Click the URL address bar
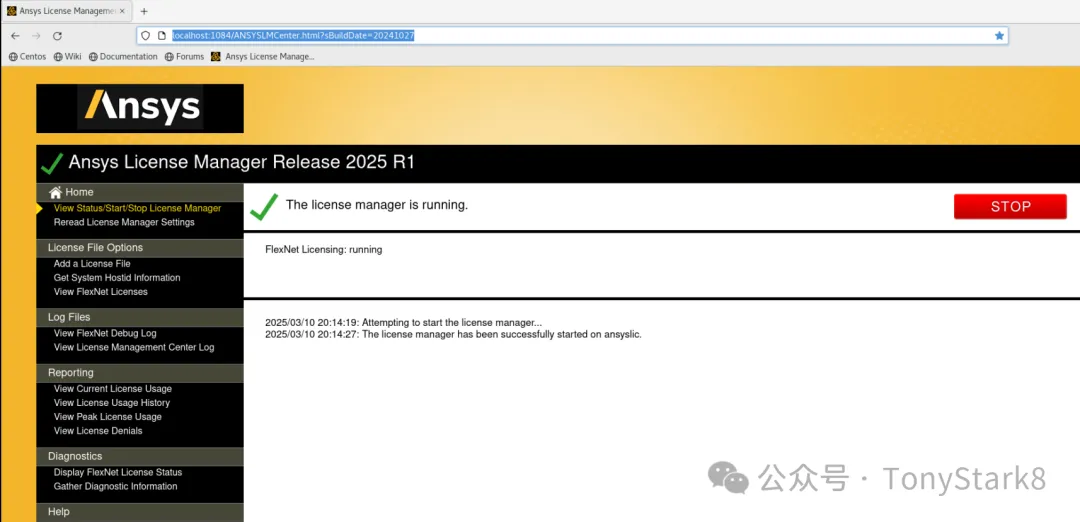 coord(572,36)
